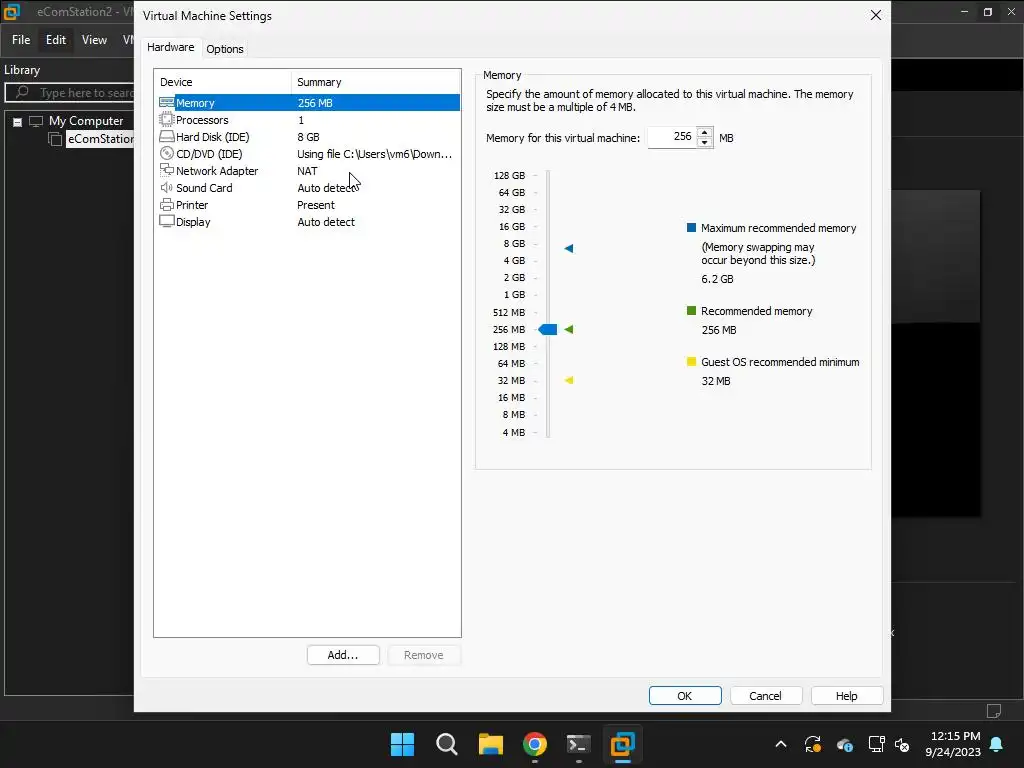Click the My Computer monitor icon in Library

36,121
